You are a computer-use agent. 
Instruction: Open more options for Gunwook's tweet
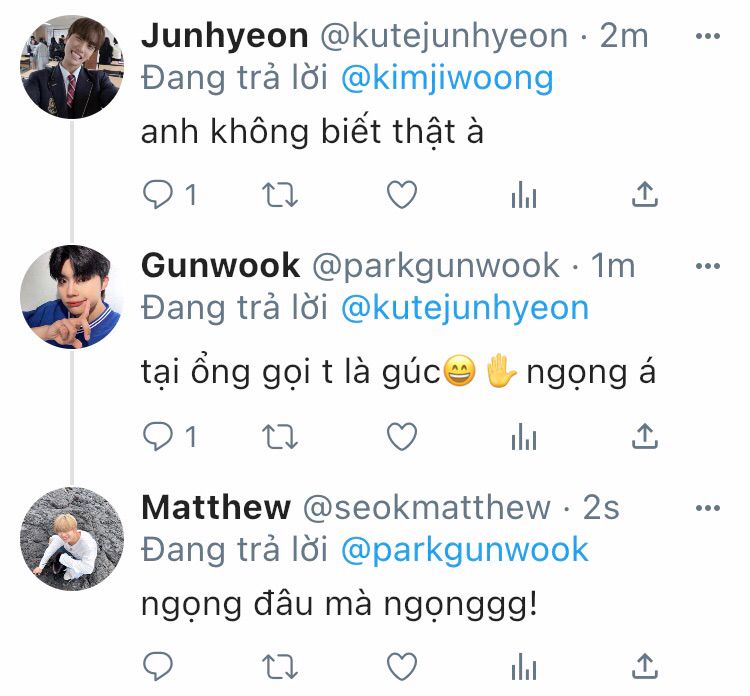pyautogui.click(x=708, y=266)
